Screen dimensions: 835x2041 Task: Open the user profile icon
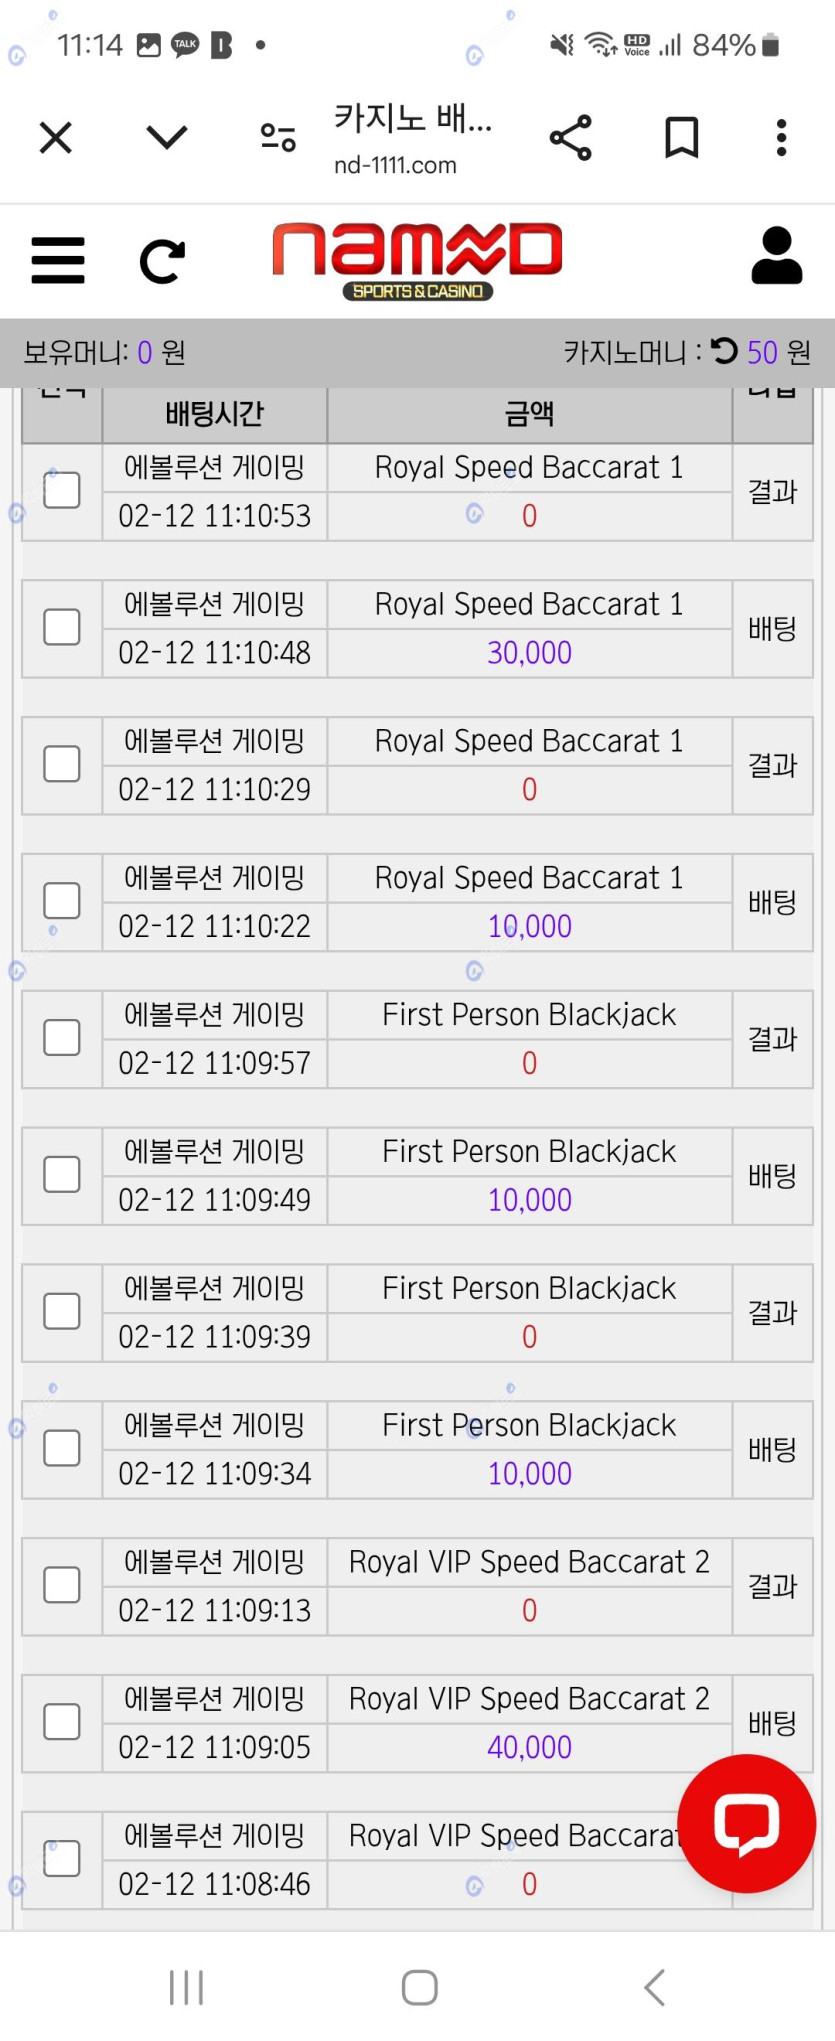(777, 256)
